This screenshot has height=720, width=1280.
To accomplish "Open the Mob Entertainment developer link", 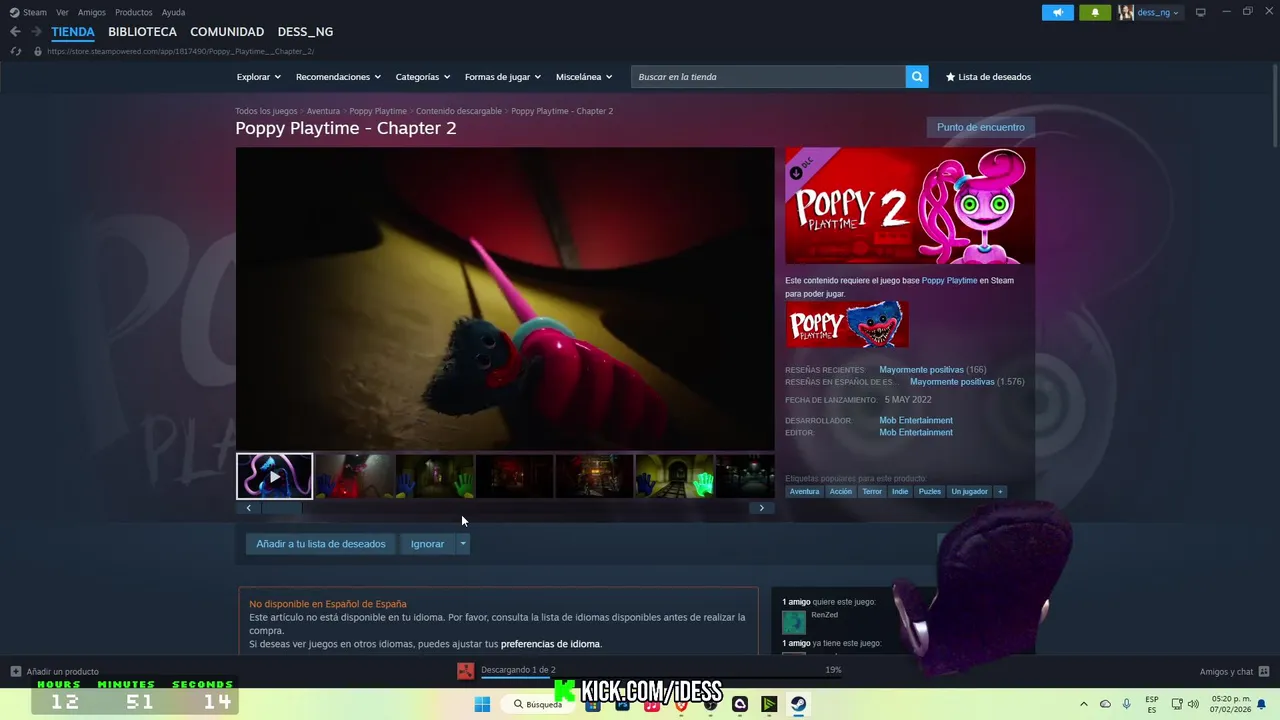I will pyautogui.click(x=916, y=420).
